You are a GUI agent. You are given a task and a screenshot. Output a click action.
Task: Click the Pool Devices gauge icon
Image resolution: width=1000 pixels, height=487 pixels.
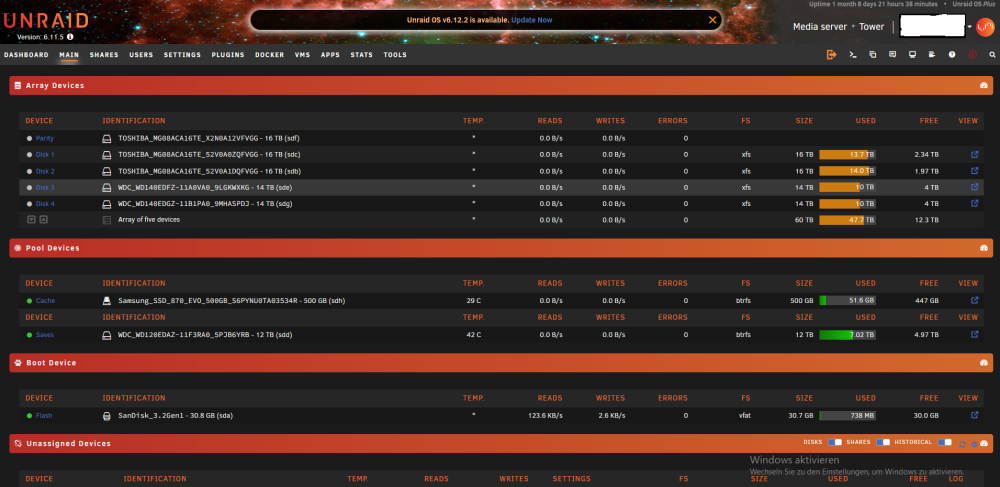pyautogui.click(x=983, y=248)
